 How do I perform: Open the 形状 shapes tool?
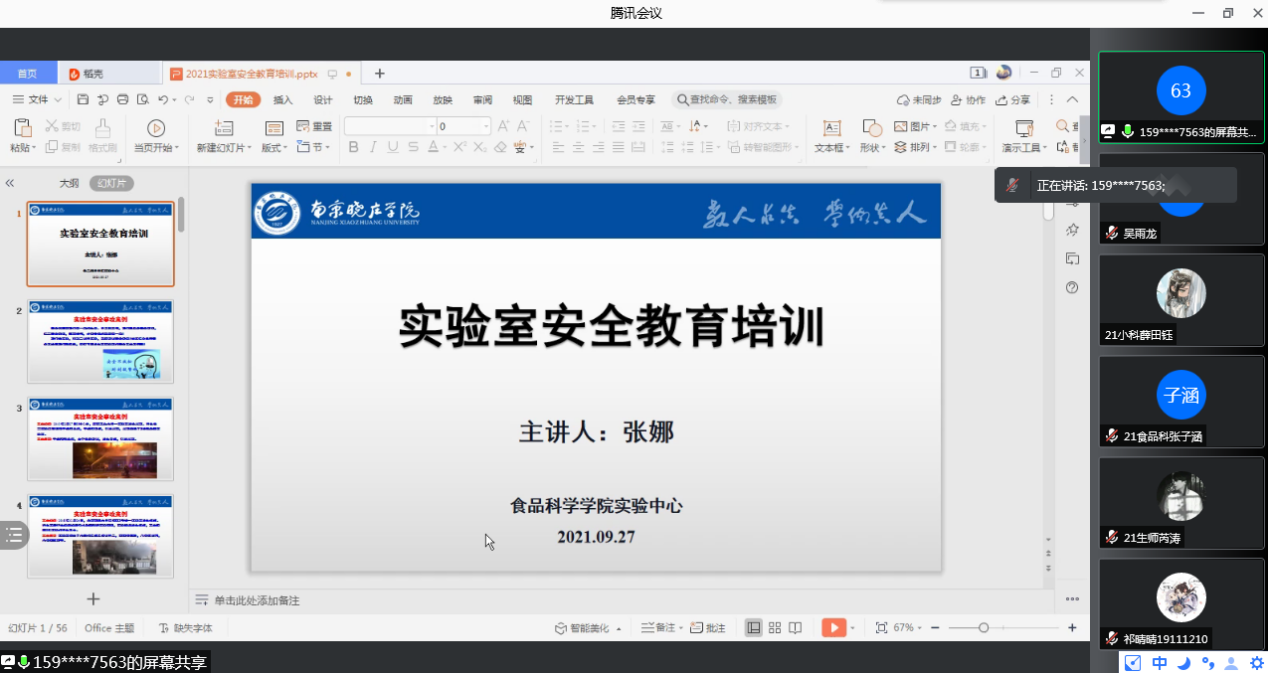click(x=872, y=128)
